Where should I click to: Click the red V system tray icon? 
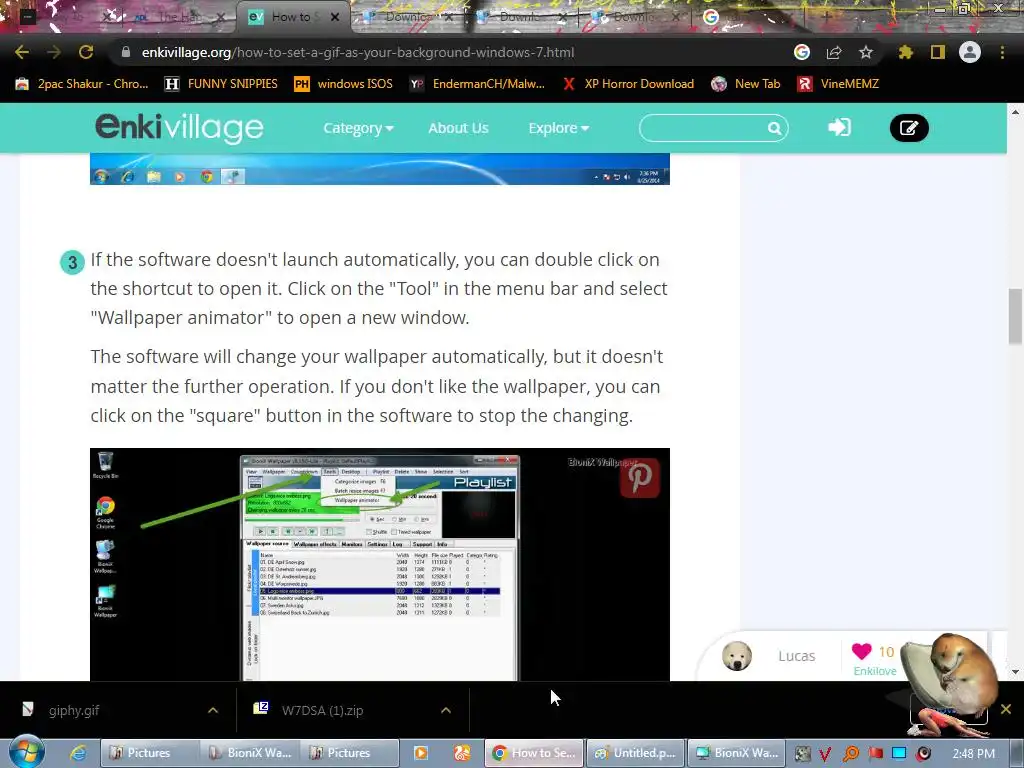click(x=825, y=754)
